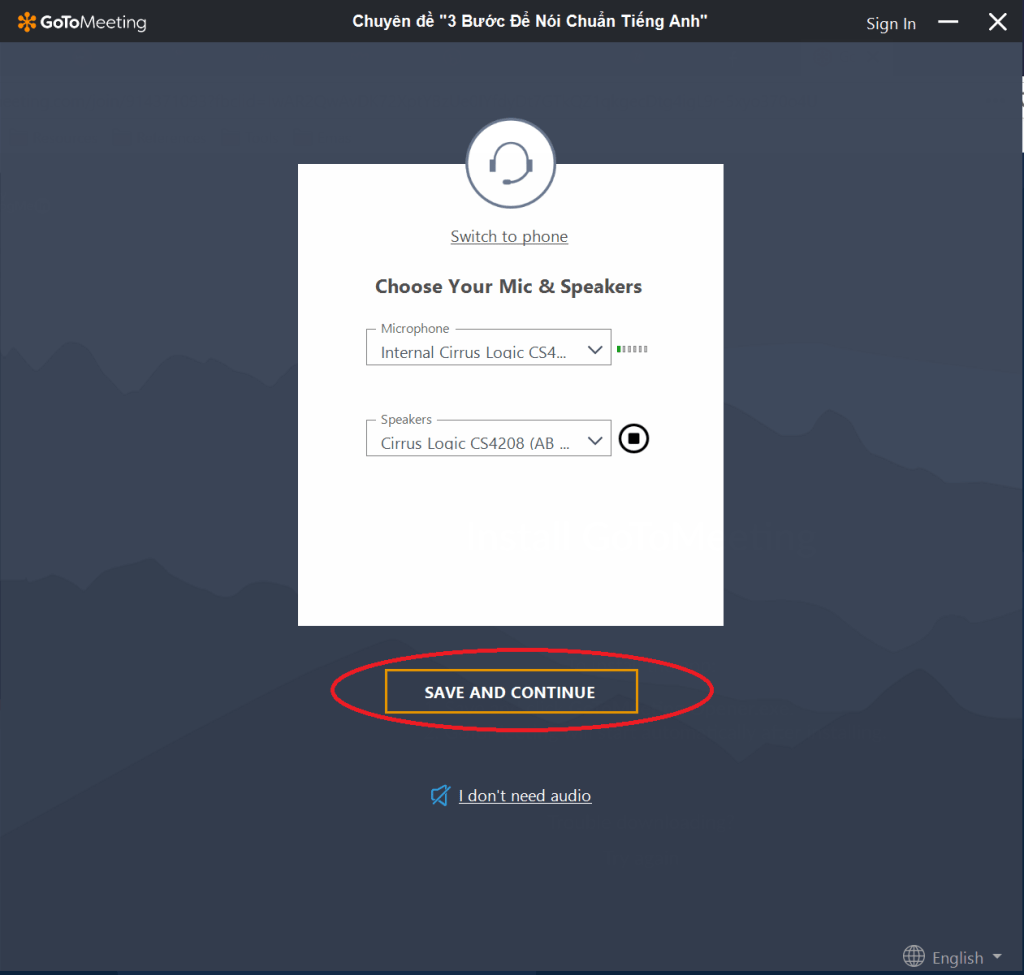Click the meeting title in the header
This screenshot has width=1024, height=975.
click(530, 22)
